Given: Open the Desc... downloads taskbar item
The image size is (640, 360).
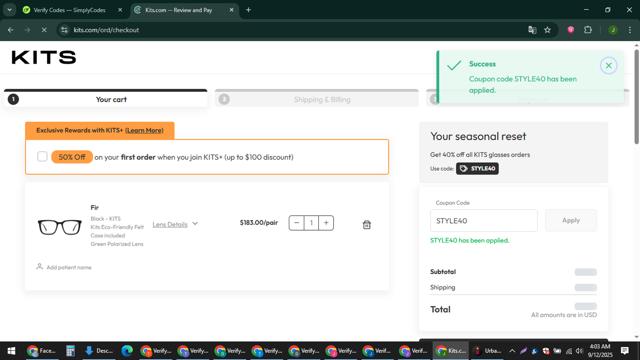Looking at the screenshot, I should click(99, 351).
